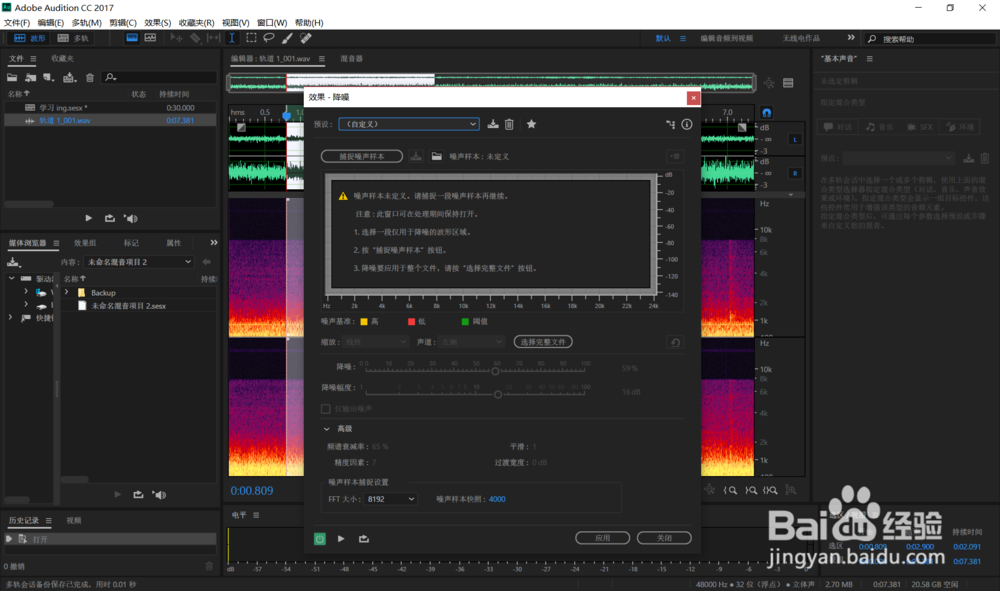Image resolution: width=1000 pixels, height=591 pixels.
Task: Select the Paintbrush Selection tool
Action: (x=288, y=38)
